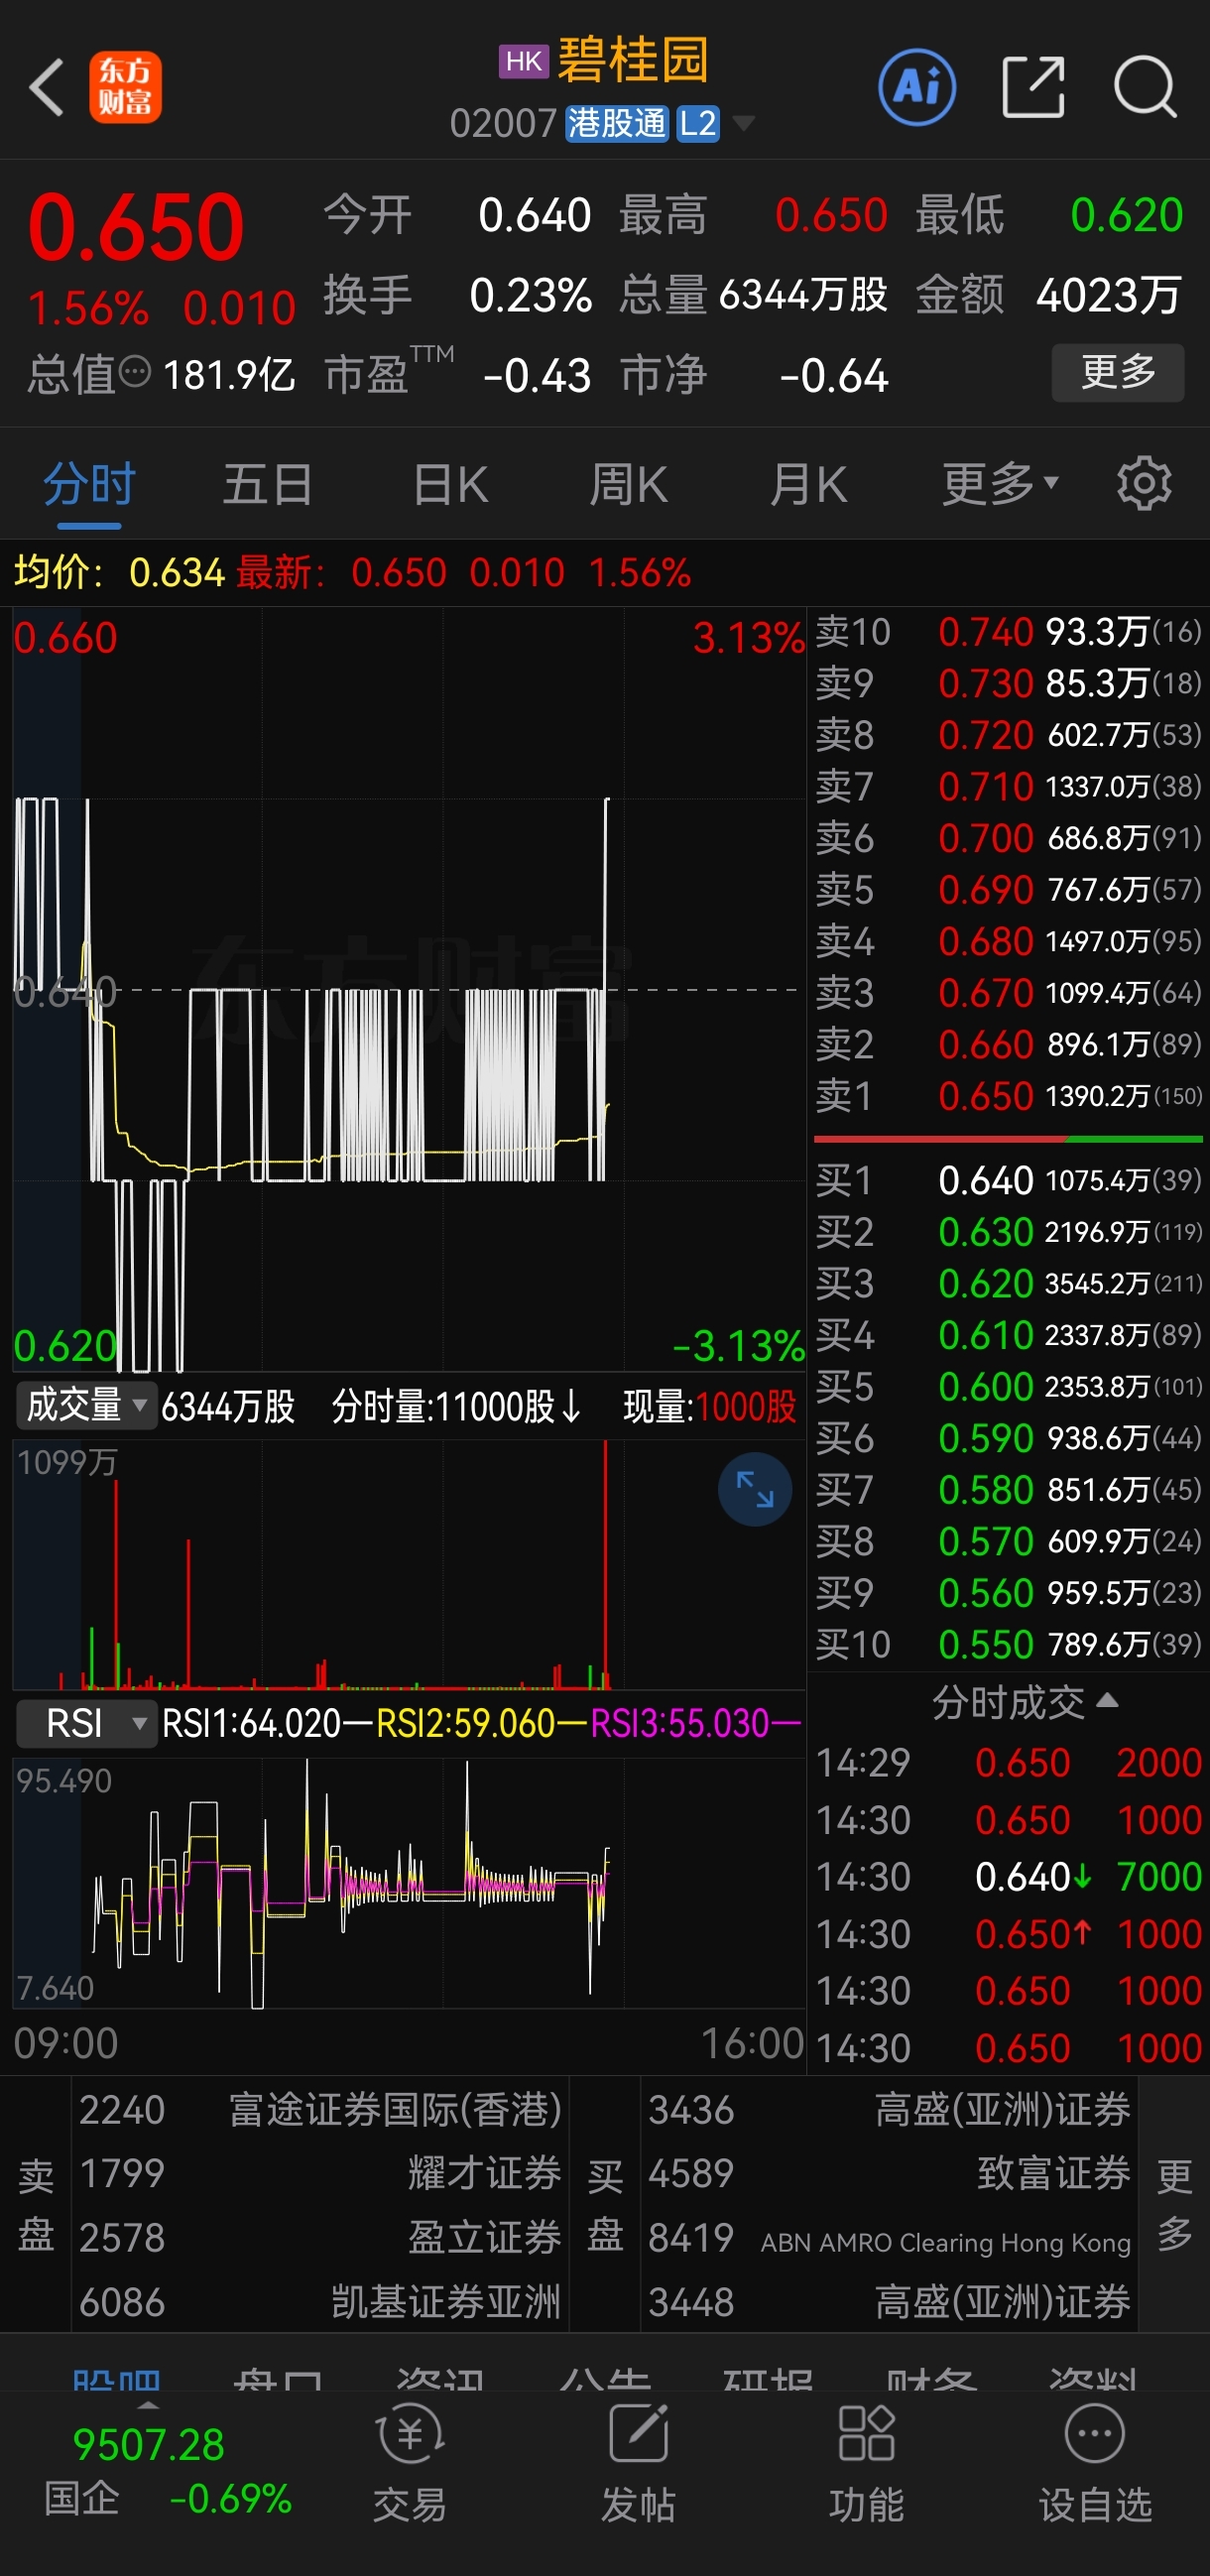Tap the back arrow icon
1210x2576 pixels.
point(47,88)
